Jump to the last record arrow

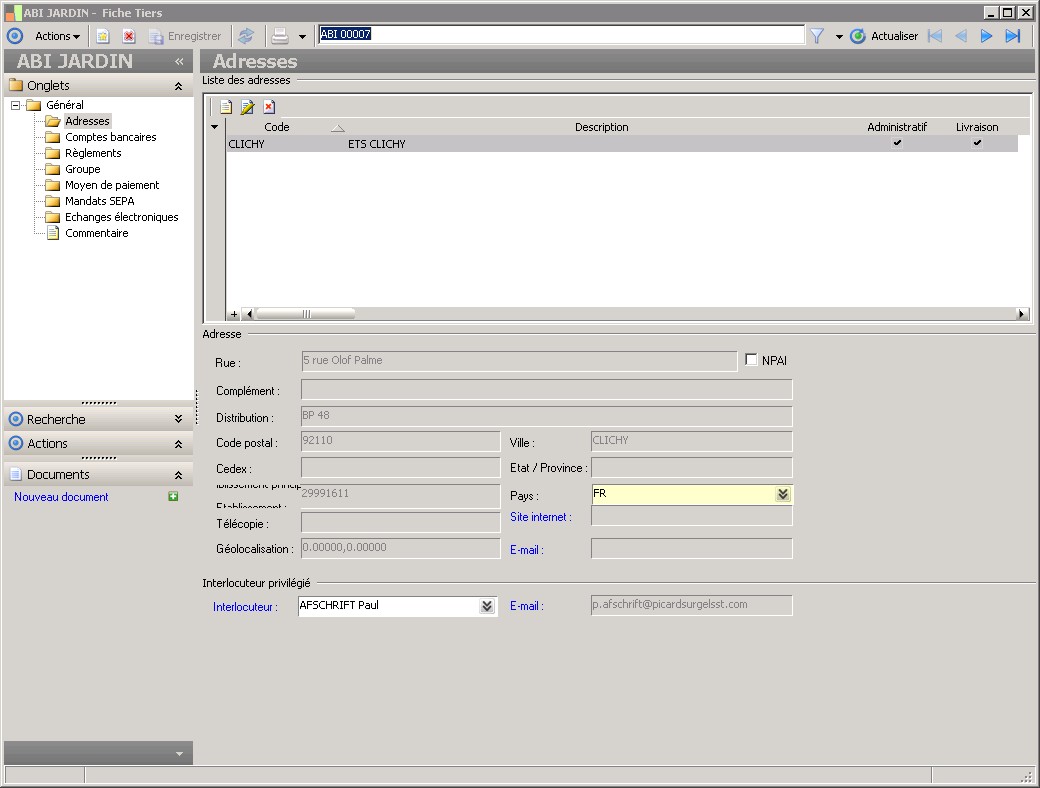[1013, 36]
